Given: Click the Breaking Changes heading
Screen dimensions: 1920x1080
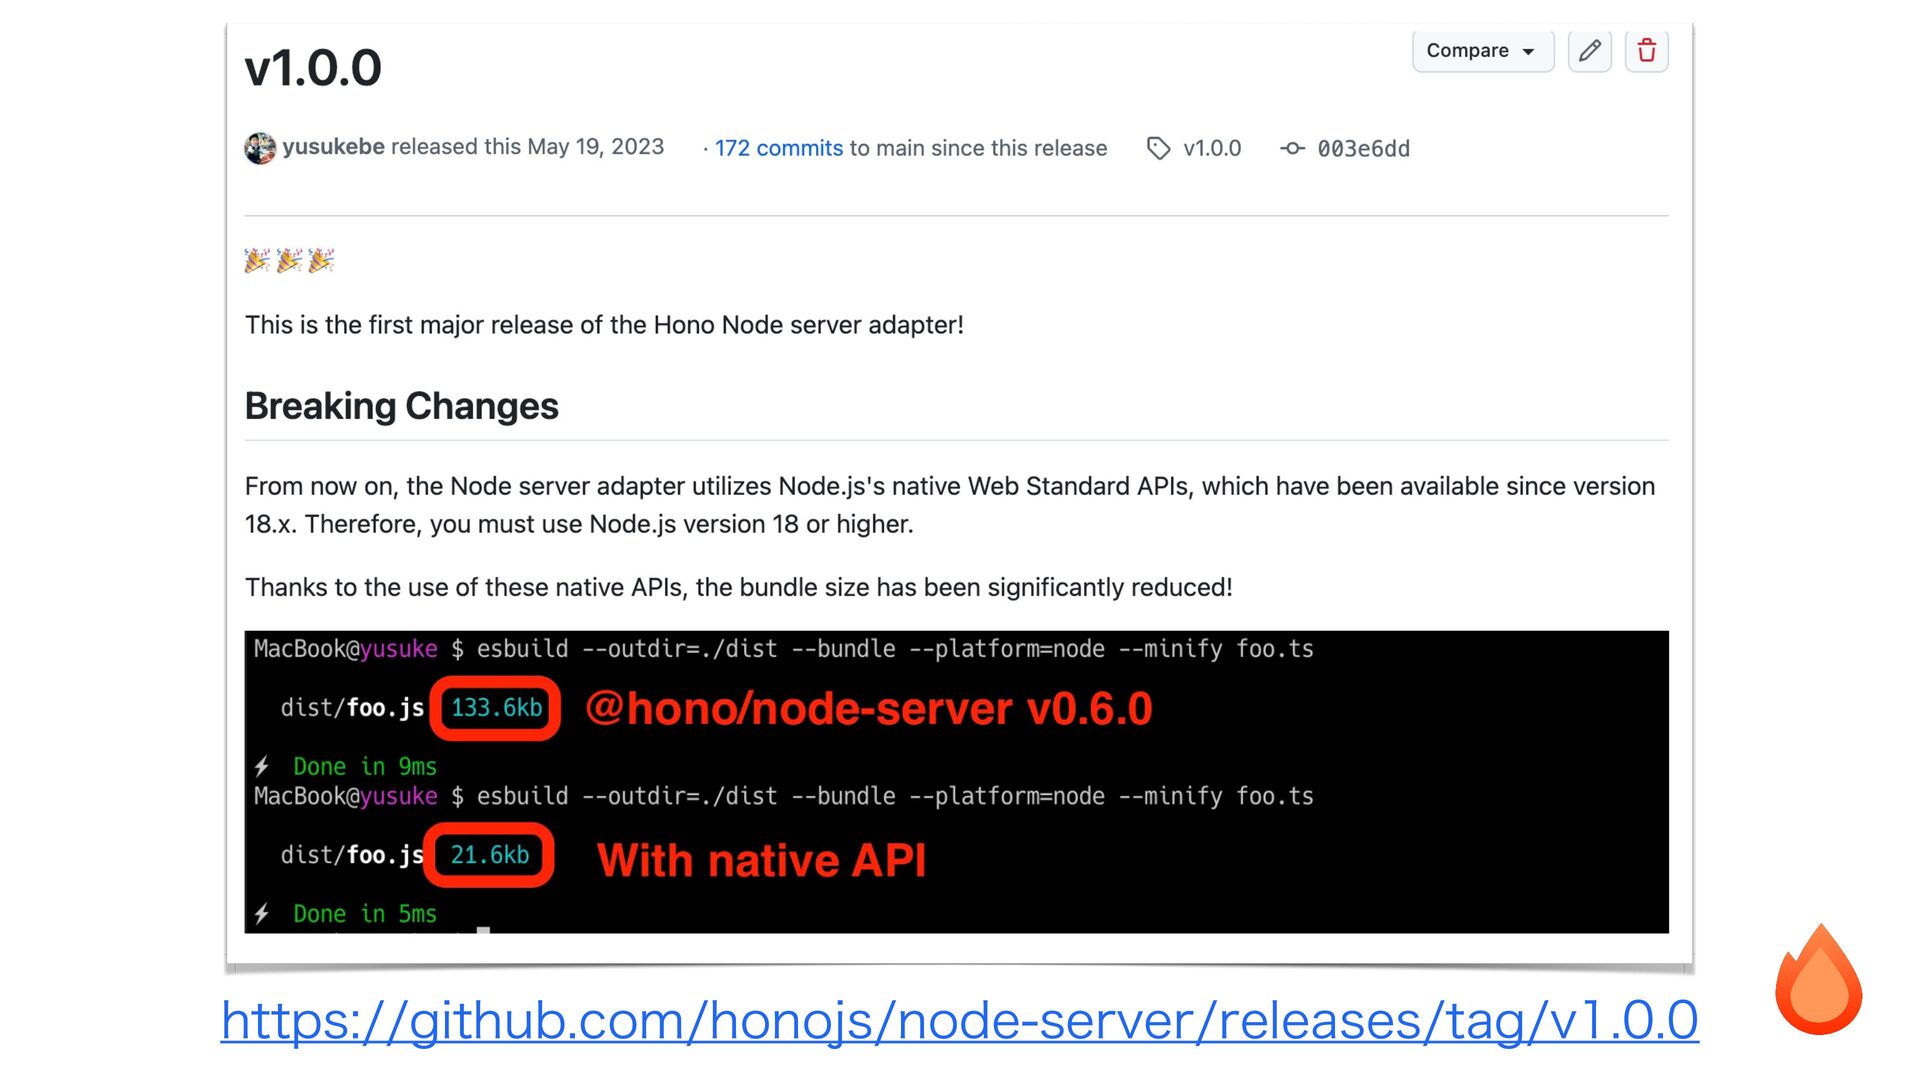Looking at the screenshot, I should [401, 406].
